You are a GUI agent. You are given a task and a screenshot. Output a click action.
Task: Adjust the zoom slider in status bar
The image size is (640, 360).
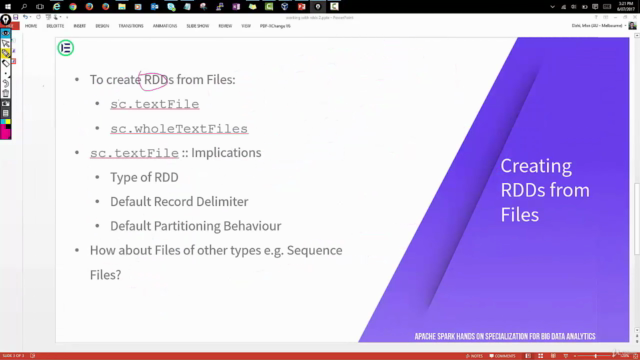tap(596, 356)
